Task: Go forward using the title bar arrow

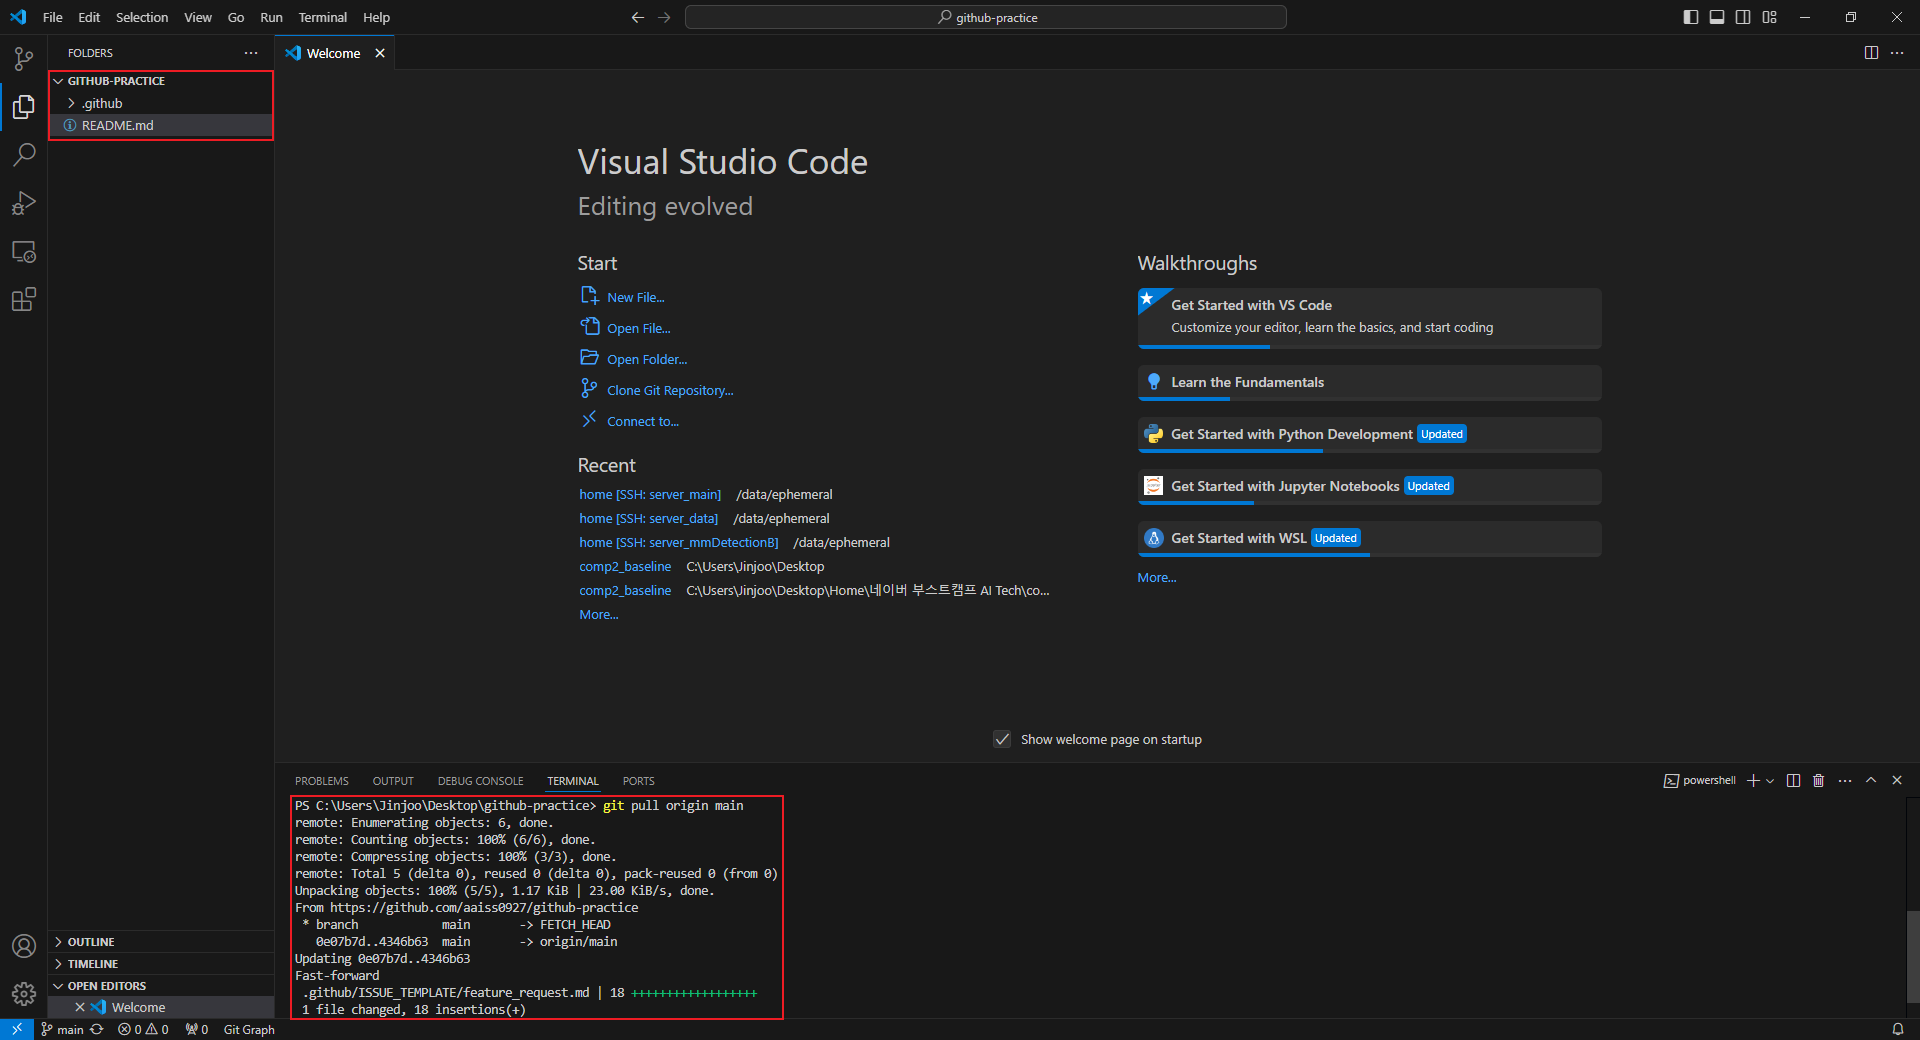Action: tap(664, 17)
